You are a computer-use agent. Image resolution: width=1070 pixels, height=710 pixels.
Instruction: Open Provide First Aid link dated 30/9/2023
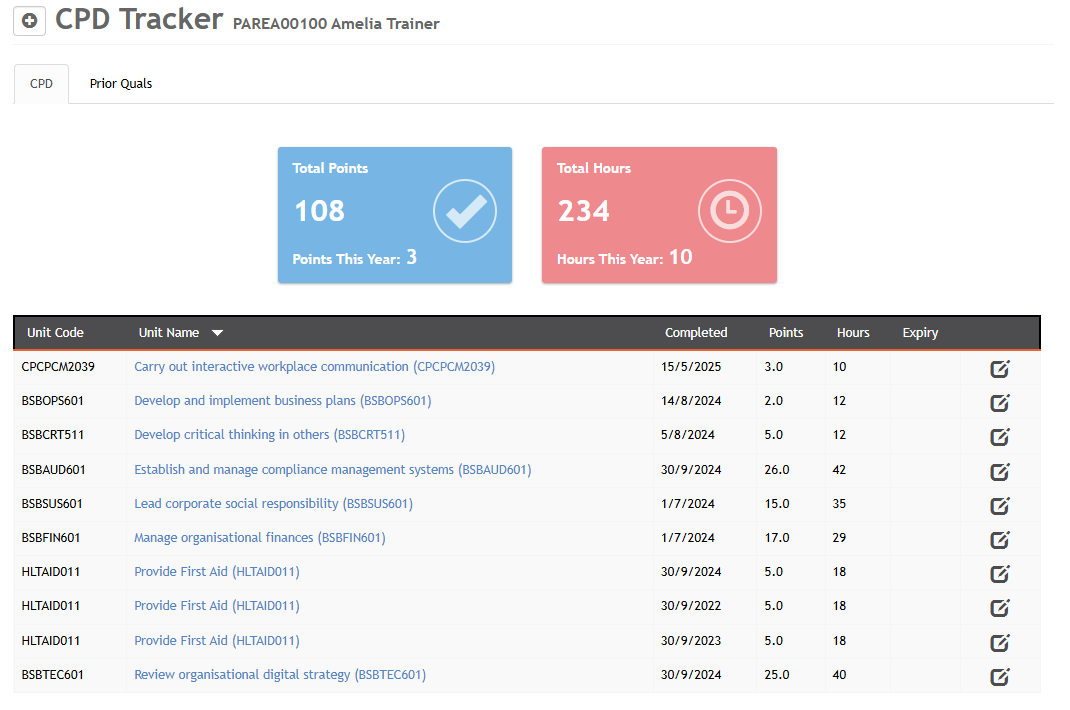click(216, 641)
